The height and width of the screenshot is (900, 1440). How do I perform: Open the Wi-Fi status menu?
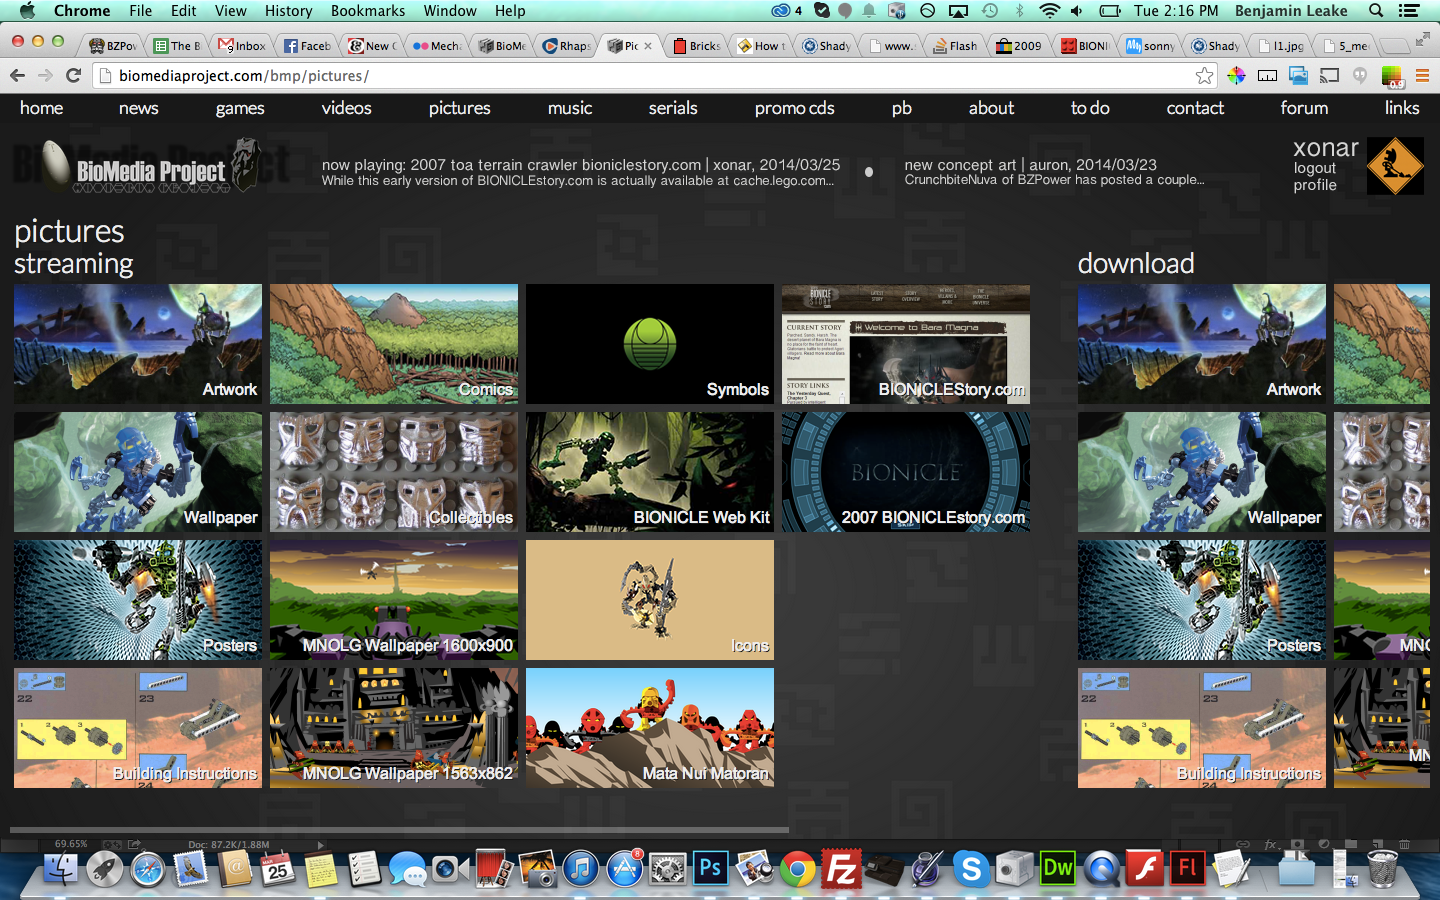pos(1049,11)
